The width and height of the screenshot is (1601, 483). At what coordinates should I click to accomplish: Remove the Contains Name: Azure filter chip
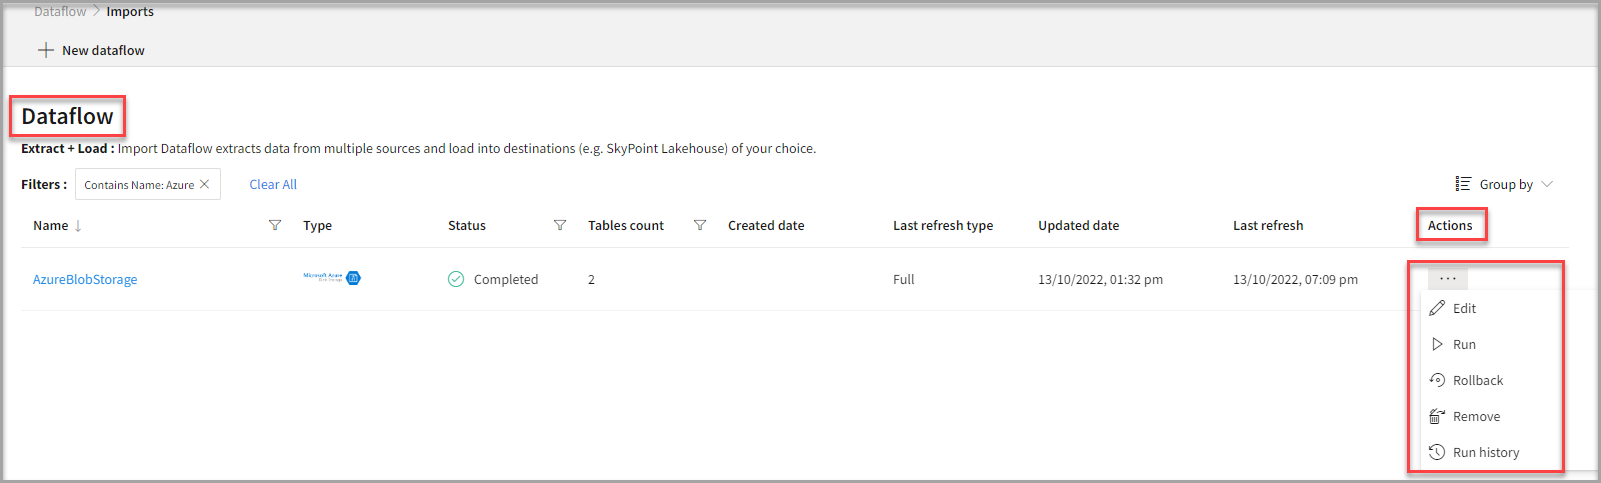pos(205,184)
